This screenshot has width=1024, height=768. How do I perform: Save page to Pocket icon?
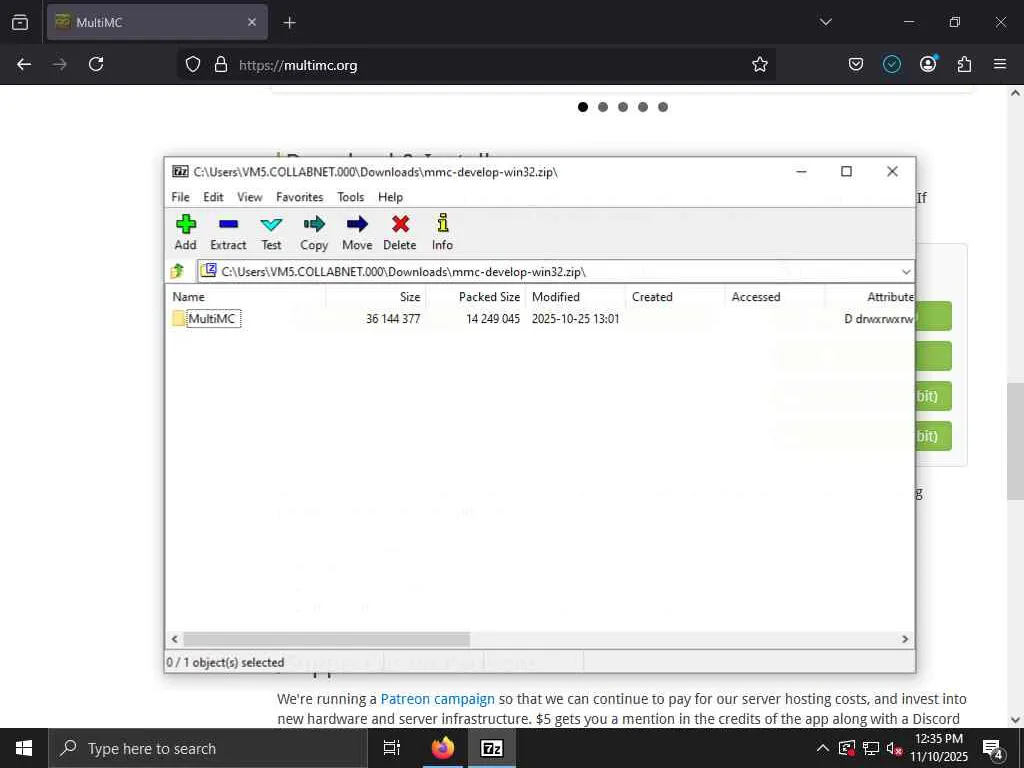[856, 64]
